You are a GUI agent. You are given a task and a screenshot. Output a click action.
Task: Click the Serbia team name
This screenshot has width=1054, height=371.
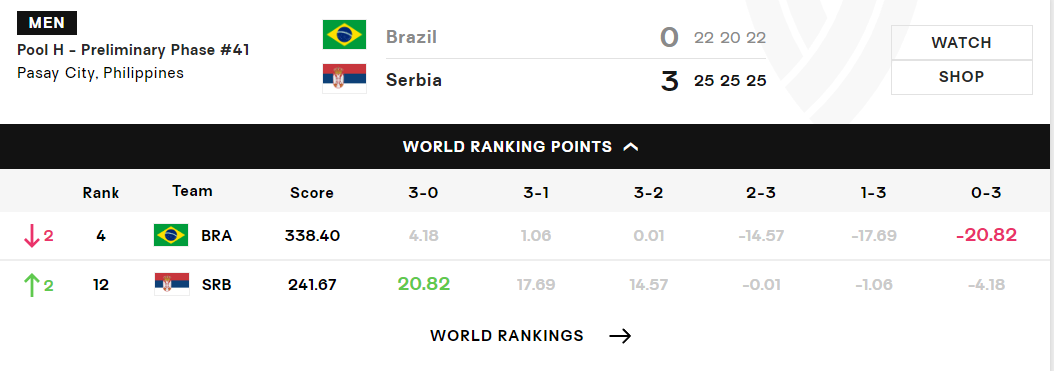pyautogui.click(x=414, y=80)
